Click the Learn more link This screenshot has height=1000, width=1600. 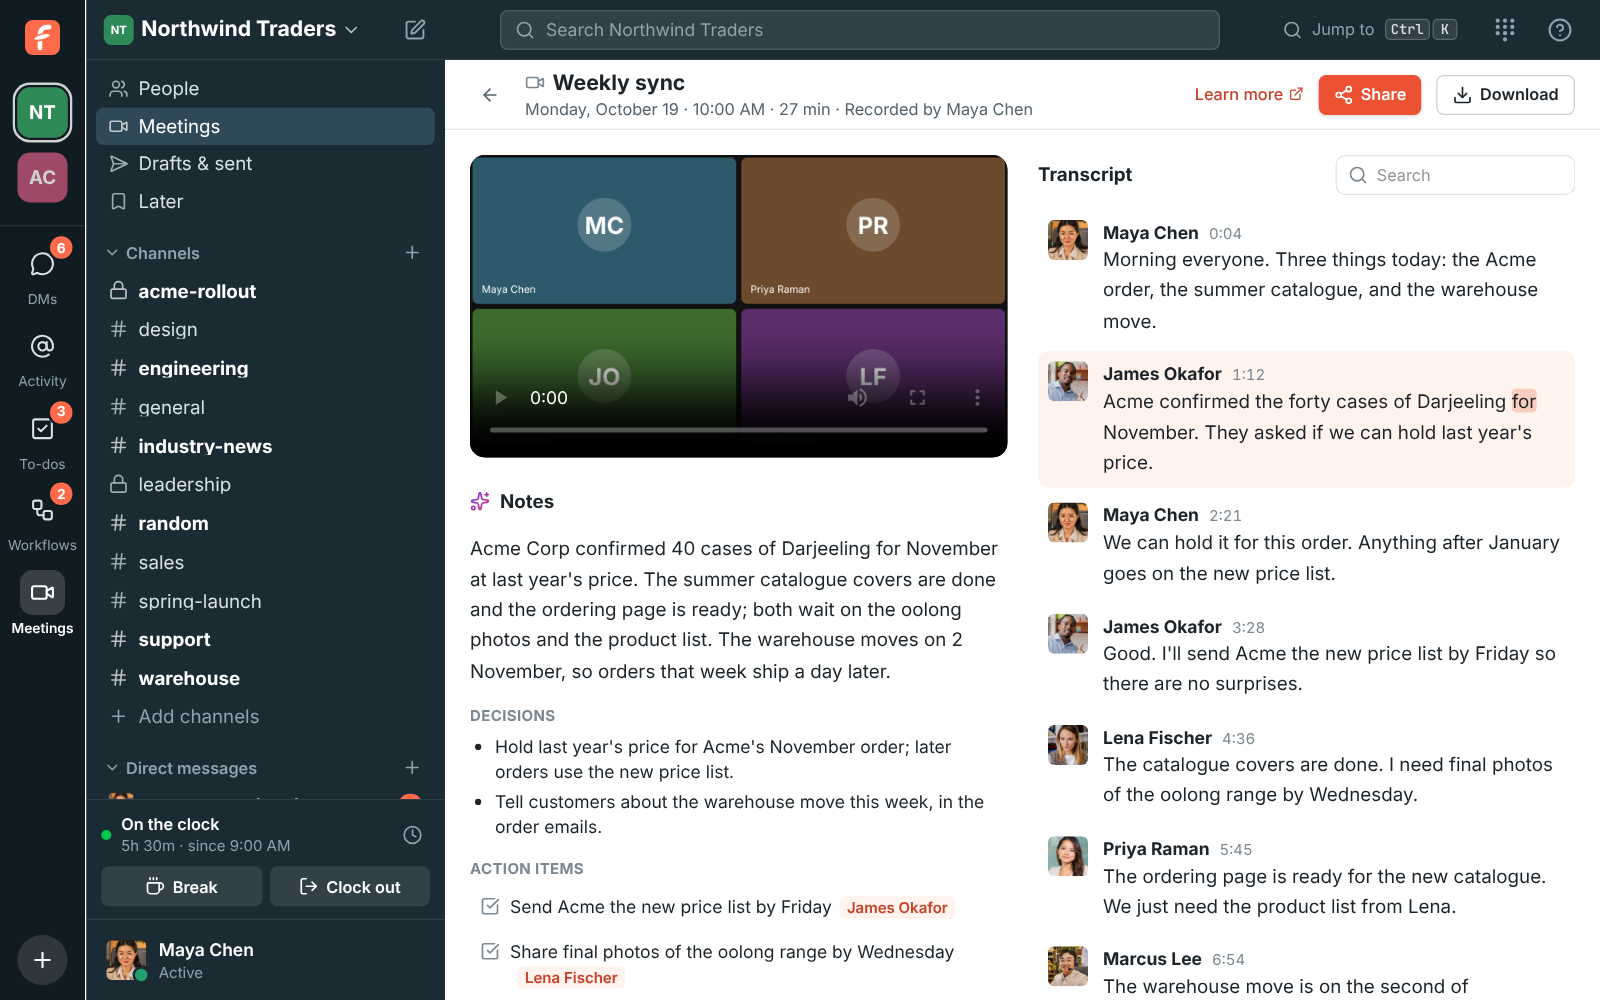[x=1248, y=94]
